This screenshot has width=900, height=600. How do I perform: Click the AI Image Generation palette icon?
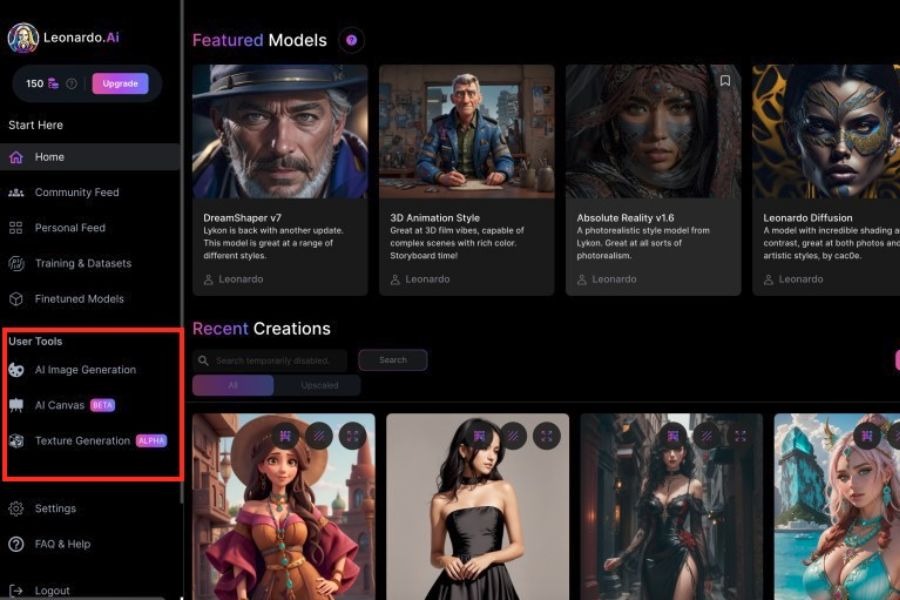point(16,370)
